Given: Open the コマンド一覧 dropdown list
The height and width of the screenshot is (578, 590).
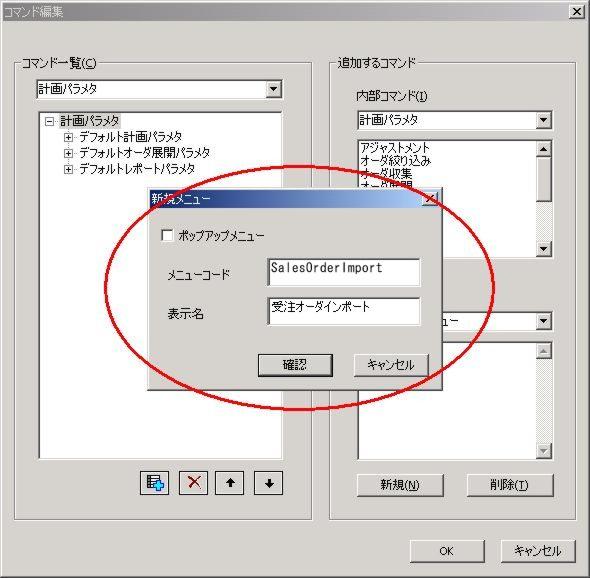Looking at the screenshot, I should [x=274, y=89].
